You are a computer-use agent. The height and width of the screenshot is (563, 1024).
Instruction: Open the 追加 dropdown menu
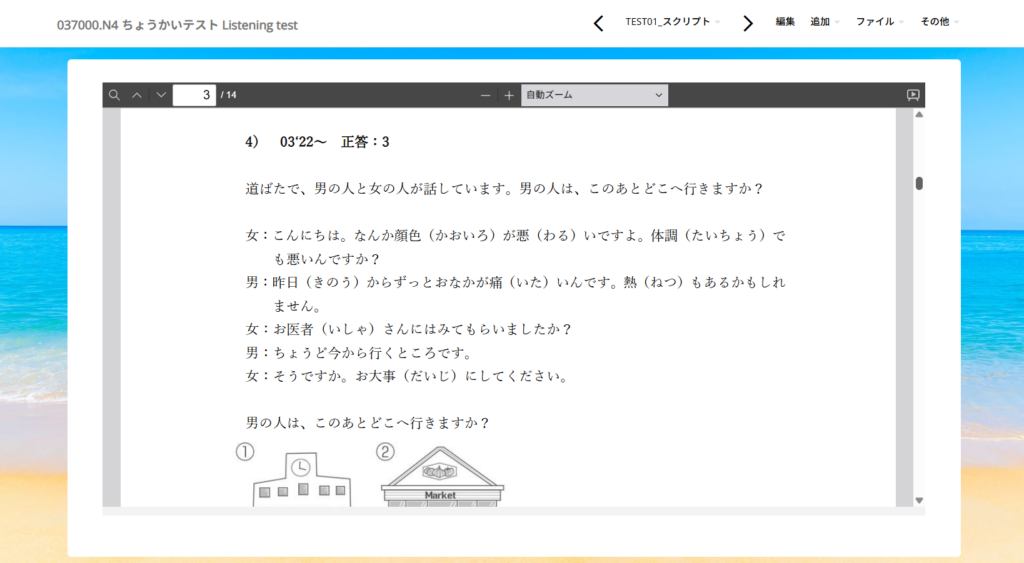tap(824, 22)
